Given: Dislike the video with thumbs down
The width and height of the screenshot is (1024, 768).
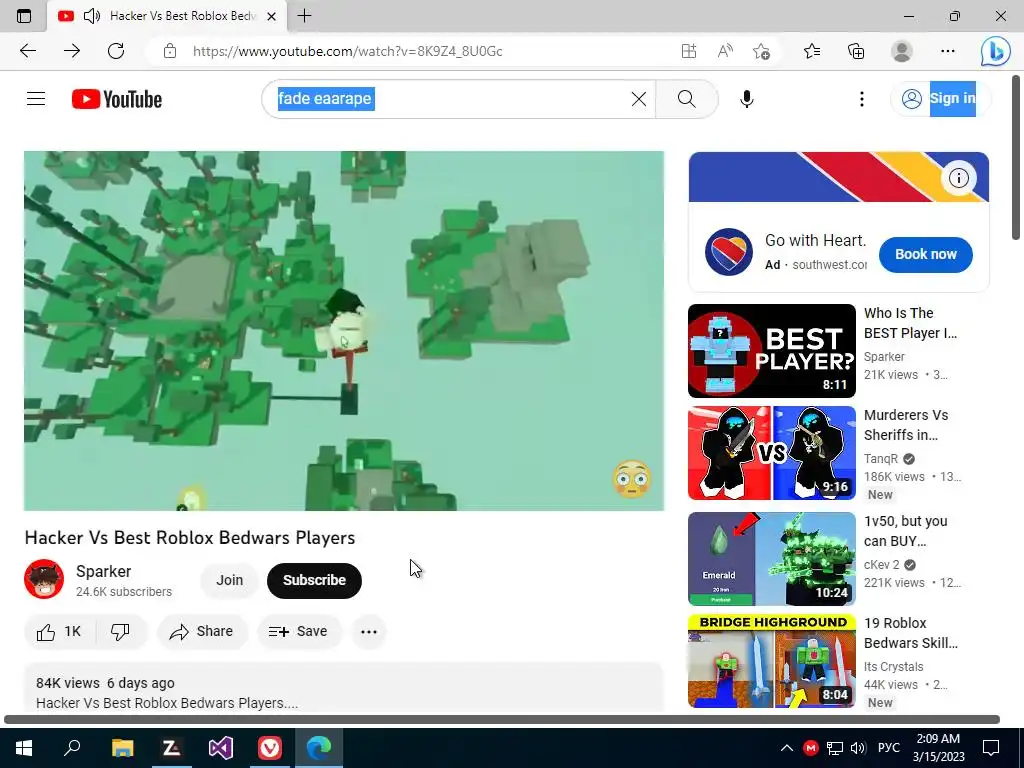Looking at the screenshot, I should pyautogui.click(x=120, y=632).
